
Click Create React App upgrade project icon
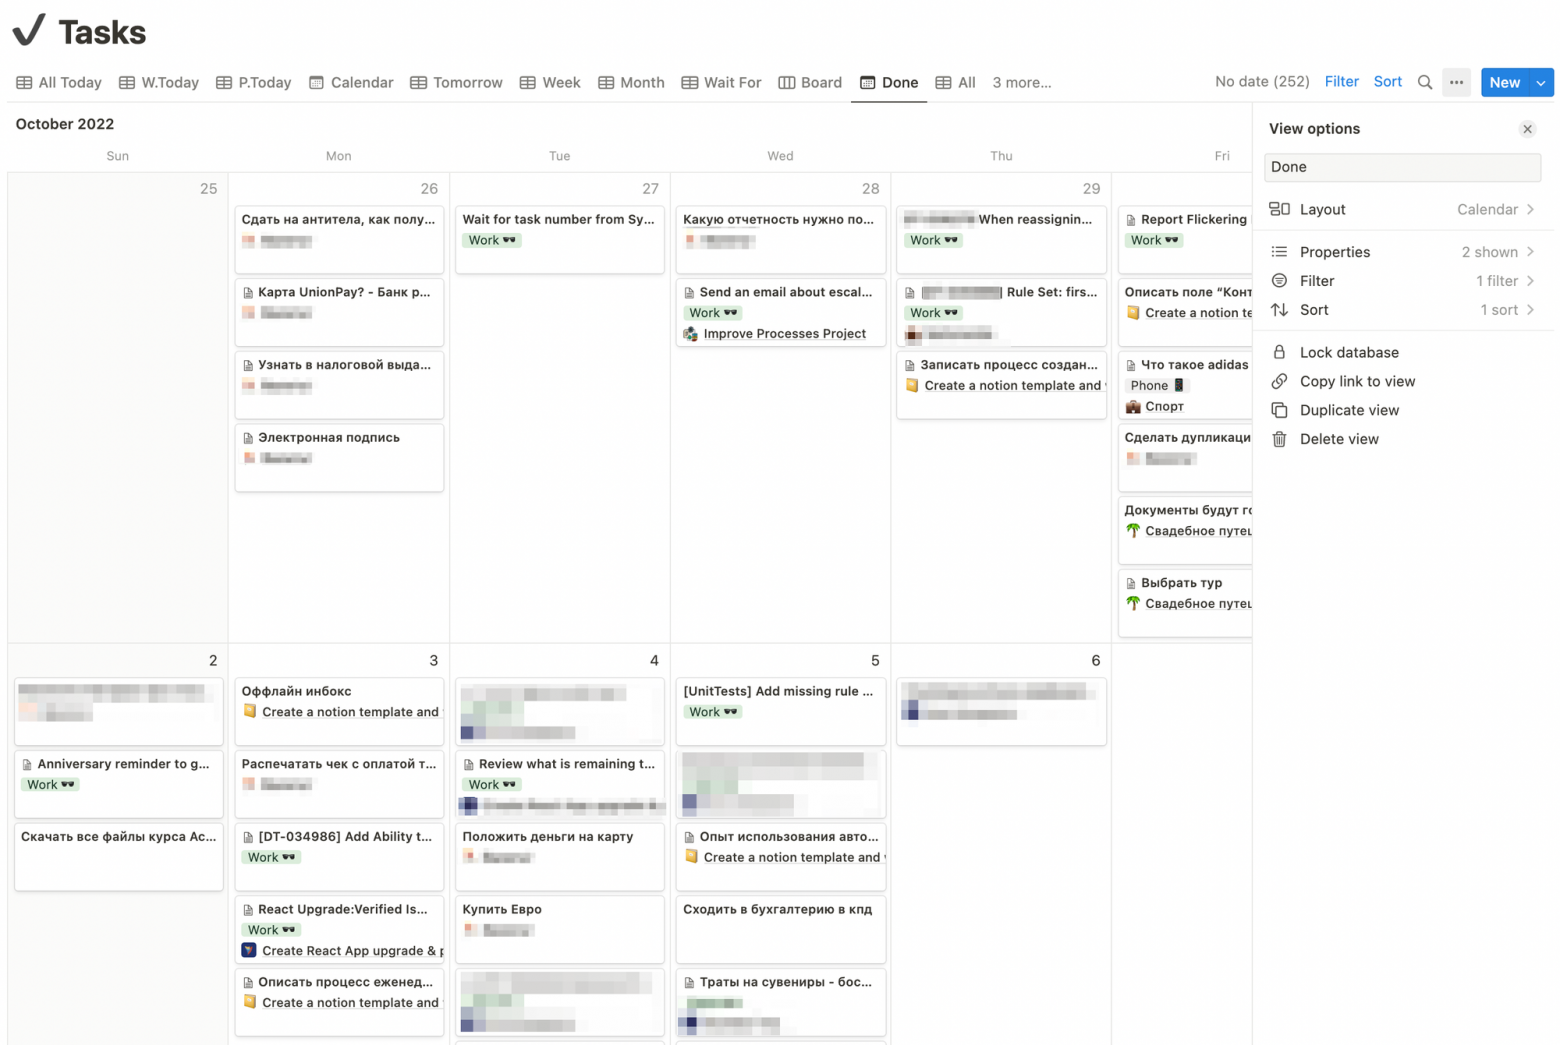pyautogui.click(x=249, y=951)
